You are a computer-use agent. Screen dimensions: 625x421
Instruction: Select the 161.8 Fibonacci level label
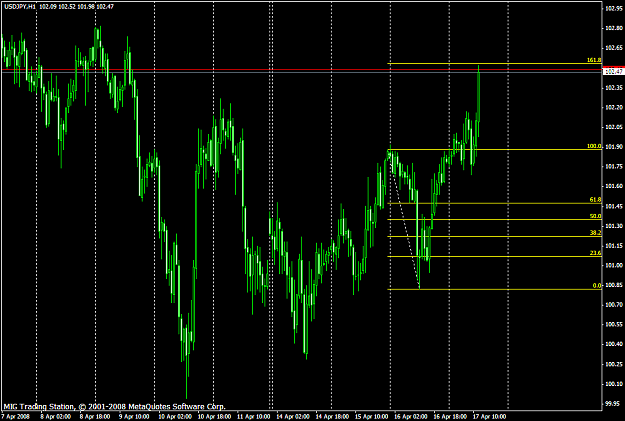(594, 60)
